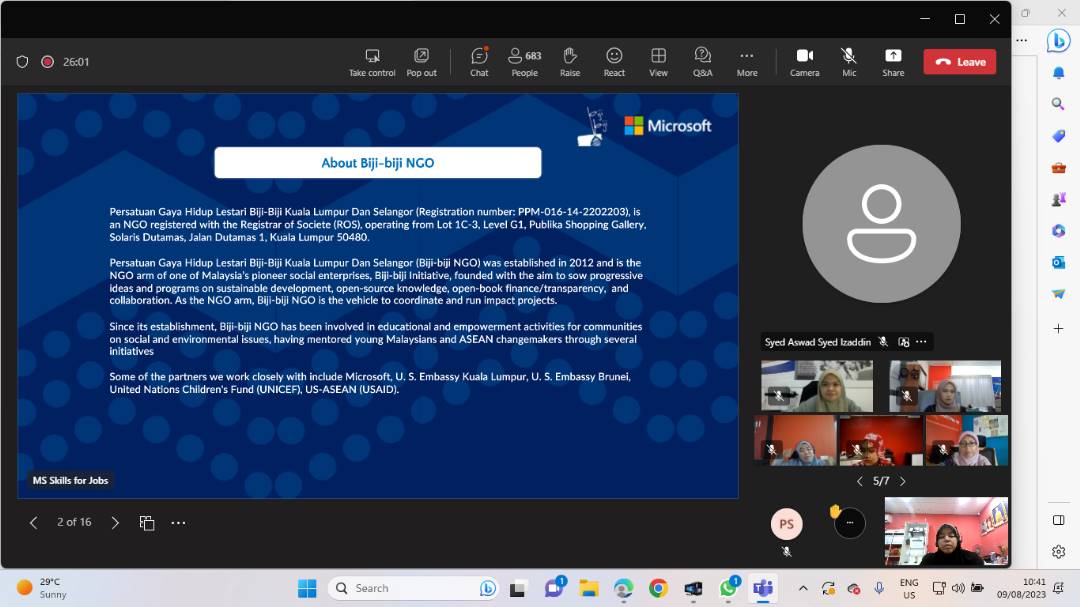Click the About Biji-biji NGO slide title
Viewport: 1080px width, 607px height.
[x=377, y=163]
